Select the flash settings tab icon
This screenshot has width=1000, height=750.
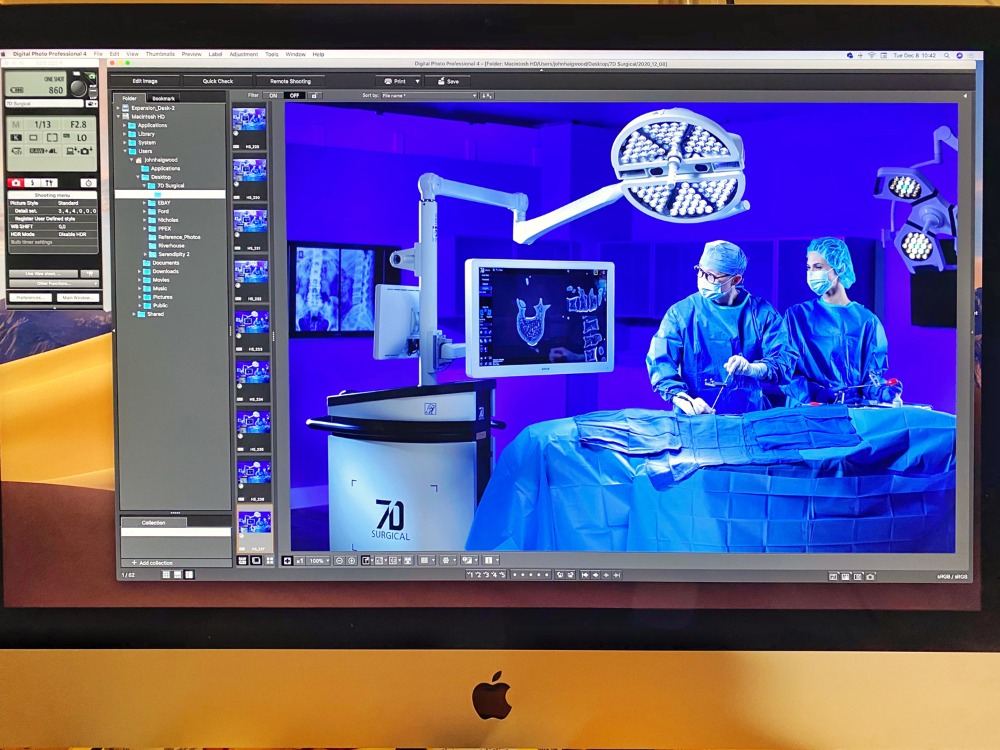point(33,183)
